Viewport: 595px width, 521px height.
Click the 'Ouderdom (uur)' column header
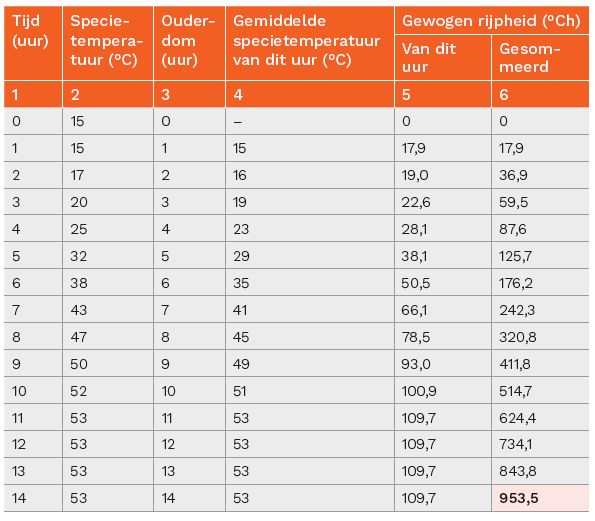coord(189,43)
